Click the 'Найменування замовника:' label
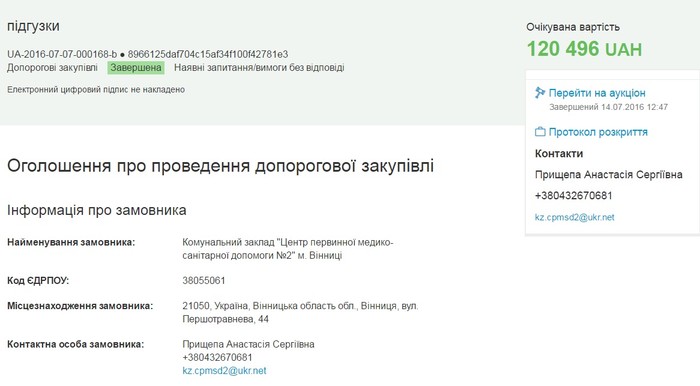This screenshot has height=386, width=700. (x=71, y=243)
